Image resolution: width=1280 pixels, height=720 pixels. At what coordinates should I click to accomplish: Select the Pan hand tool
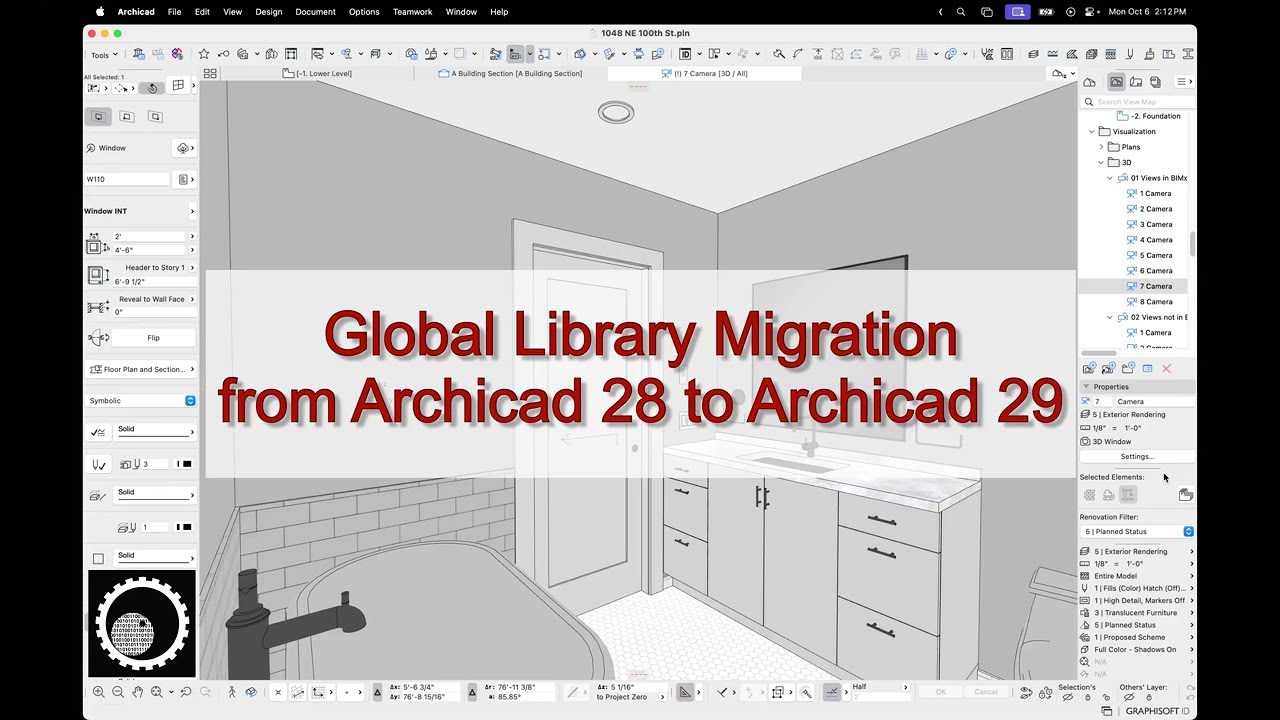point(138,691)
